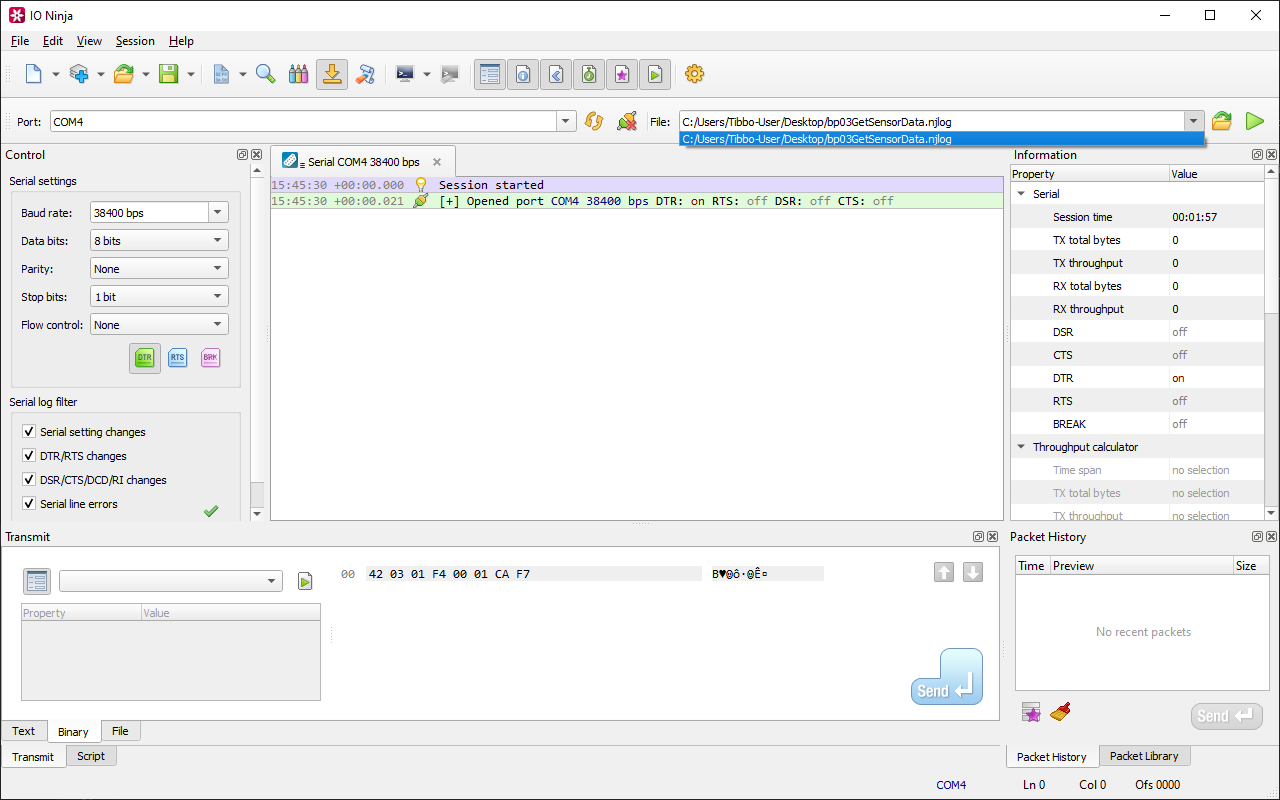Image resolution: width=1280 pixels, height=800 pixels.
Task: Toggle the Transmit properties list button
Action: pyautogui.click(x=37, y=581)
